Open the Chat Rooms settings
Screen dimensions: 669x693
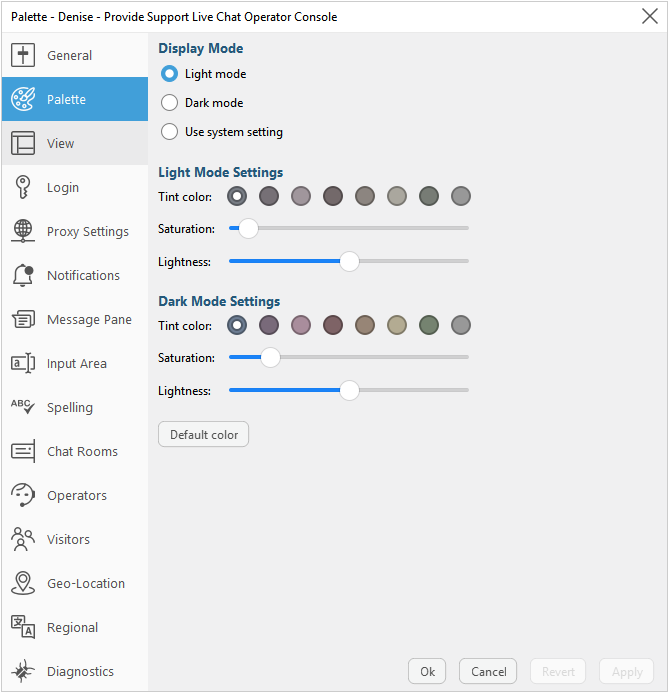[75, 451]
